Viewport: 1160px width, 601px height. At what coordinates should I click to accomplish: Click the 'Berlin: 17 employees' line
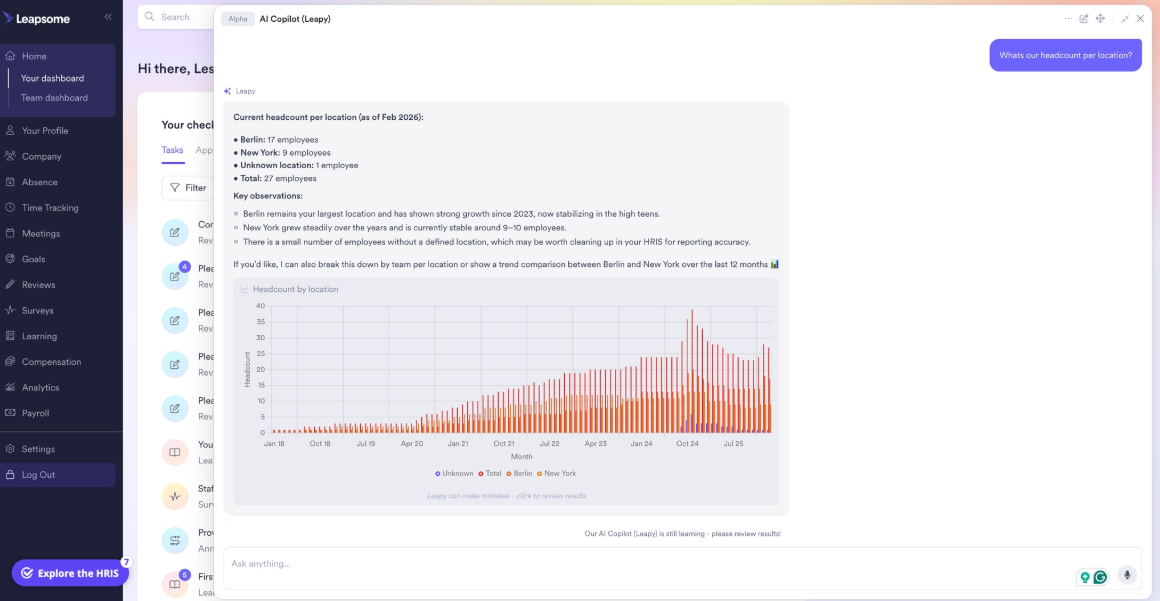click(x=275, y=139)
